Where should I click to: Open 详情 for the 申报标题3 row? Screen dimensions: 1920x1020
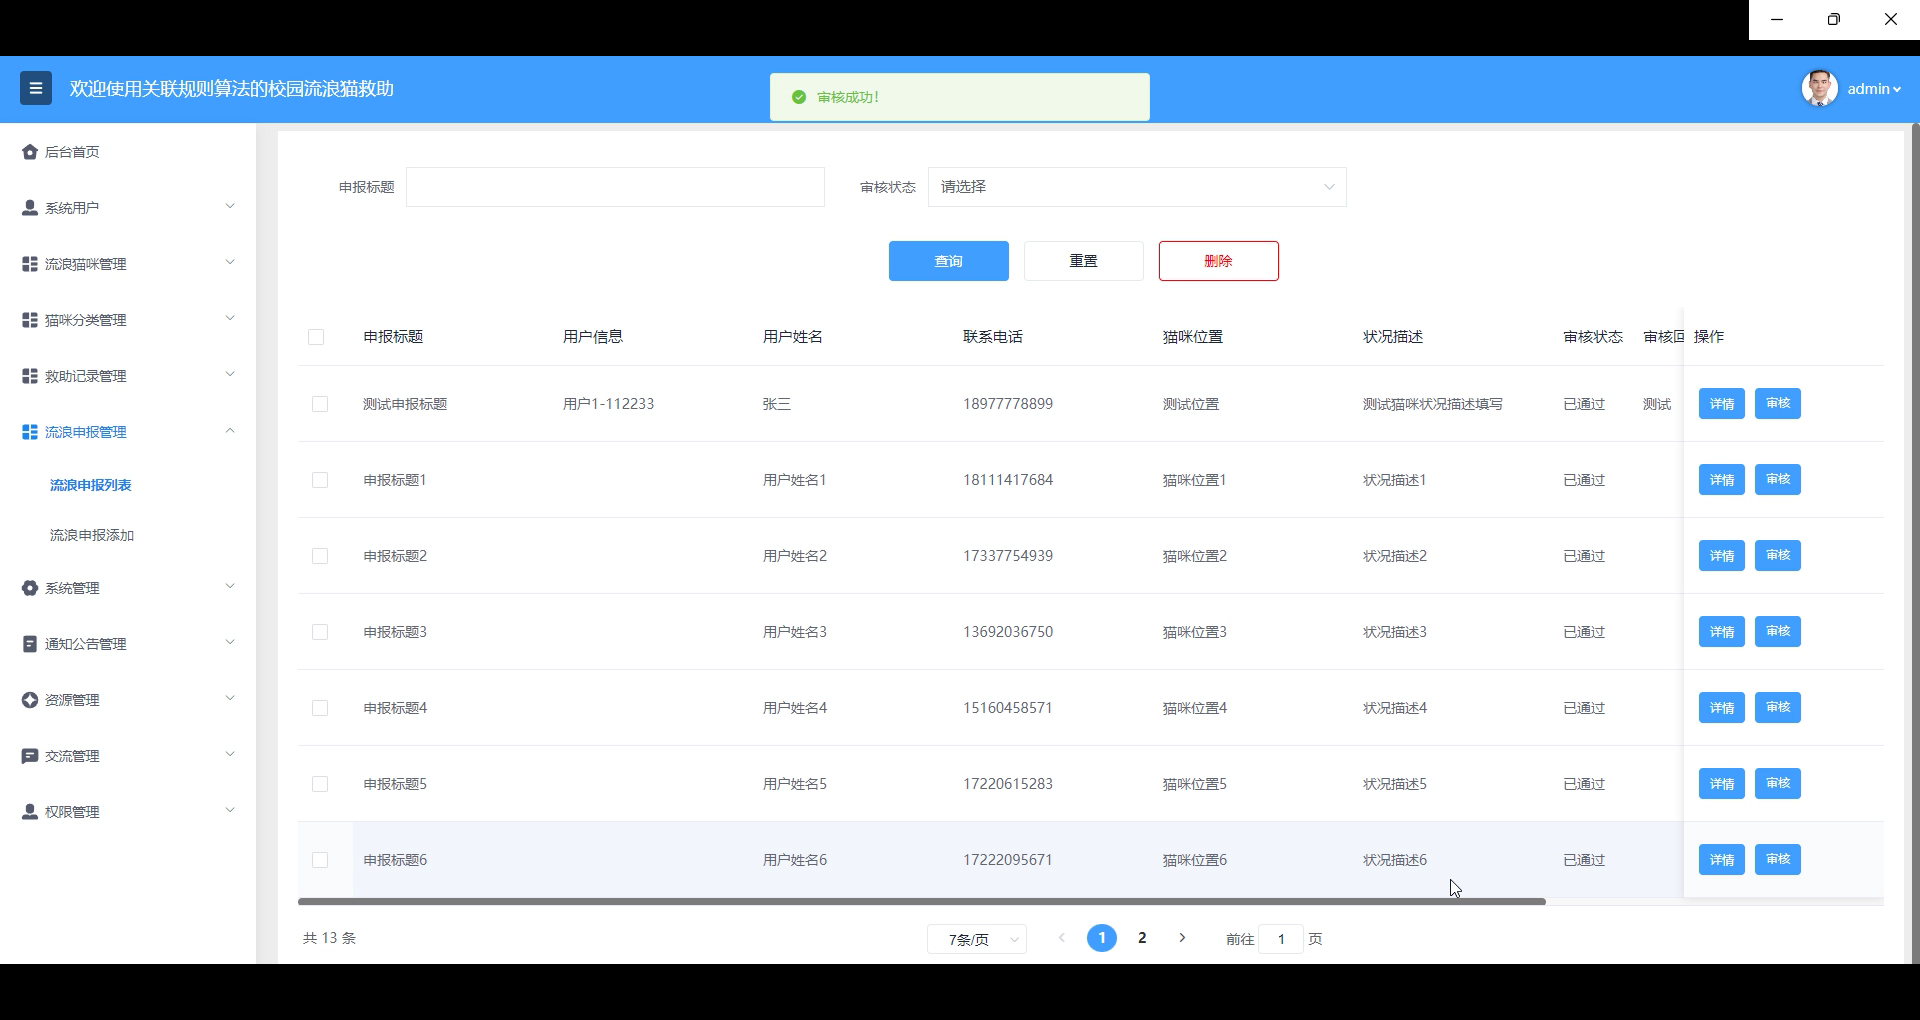(1721, 632)
